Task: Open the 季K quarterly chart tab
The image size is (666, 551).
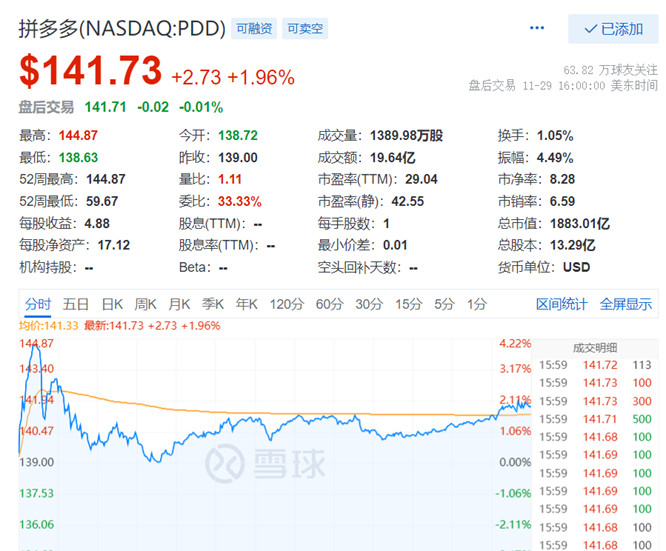Action: [213, 304]
